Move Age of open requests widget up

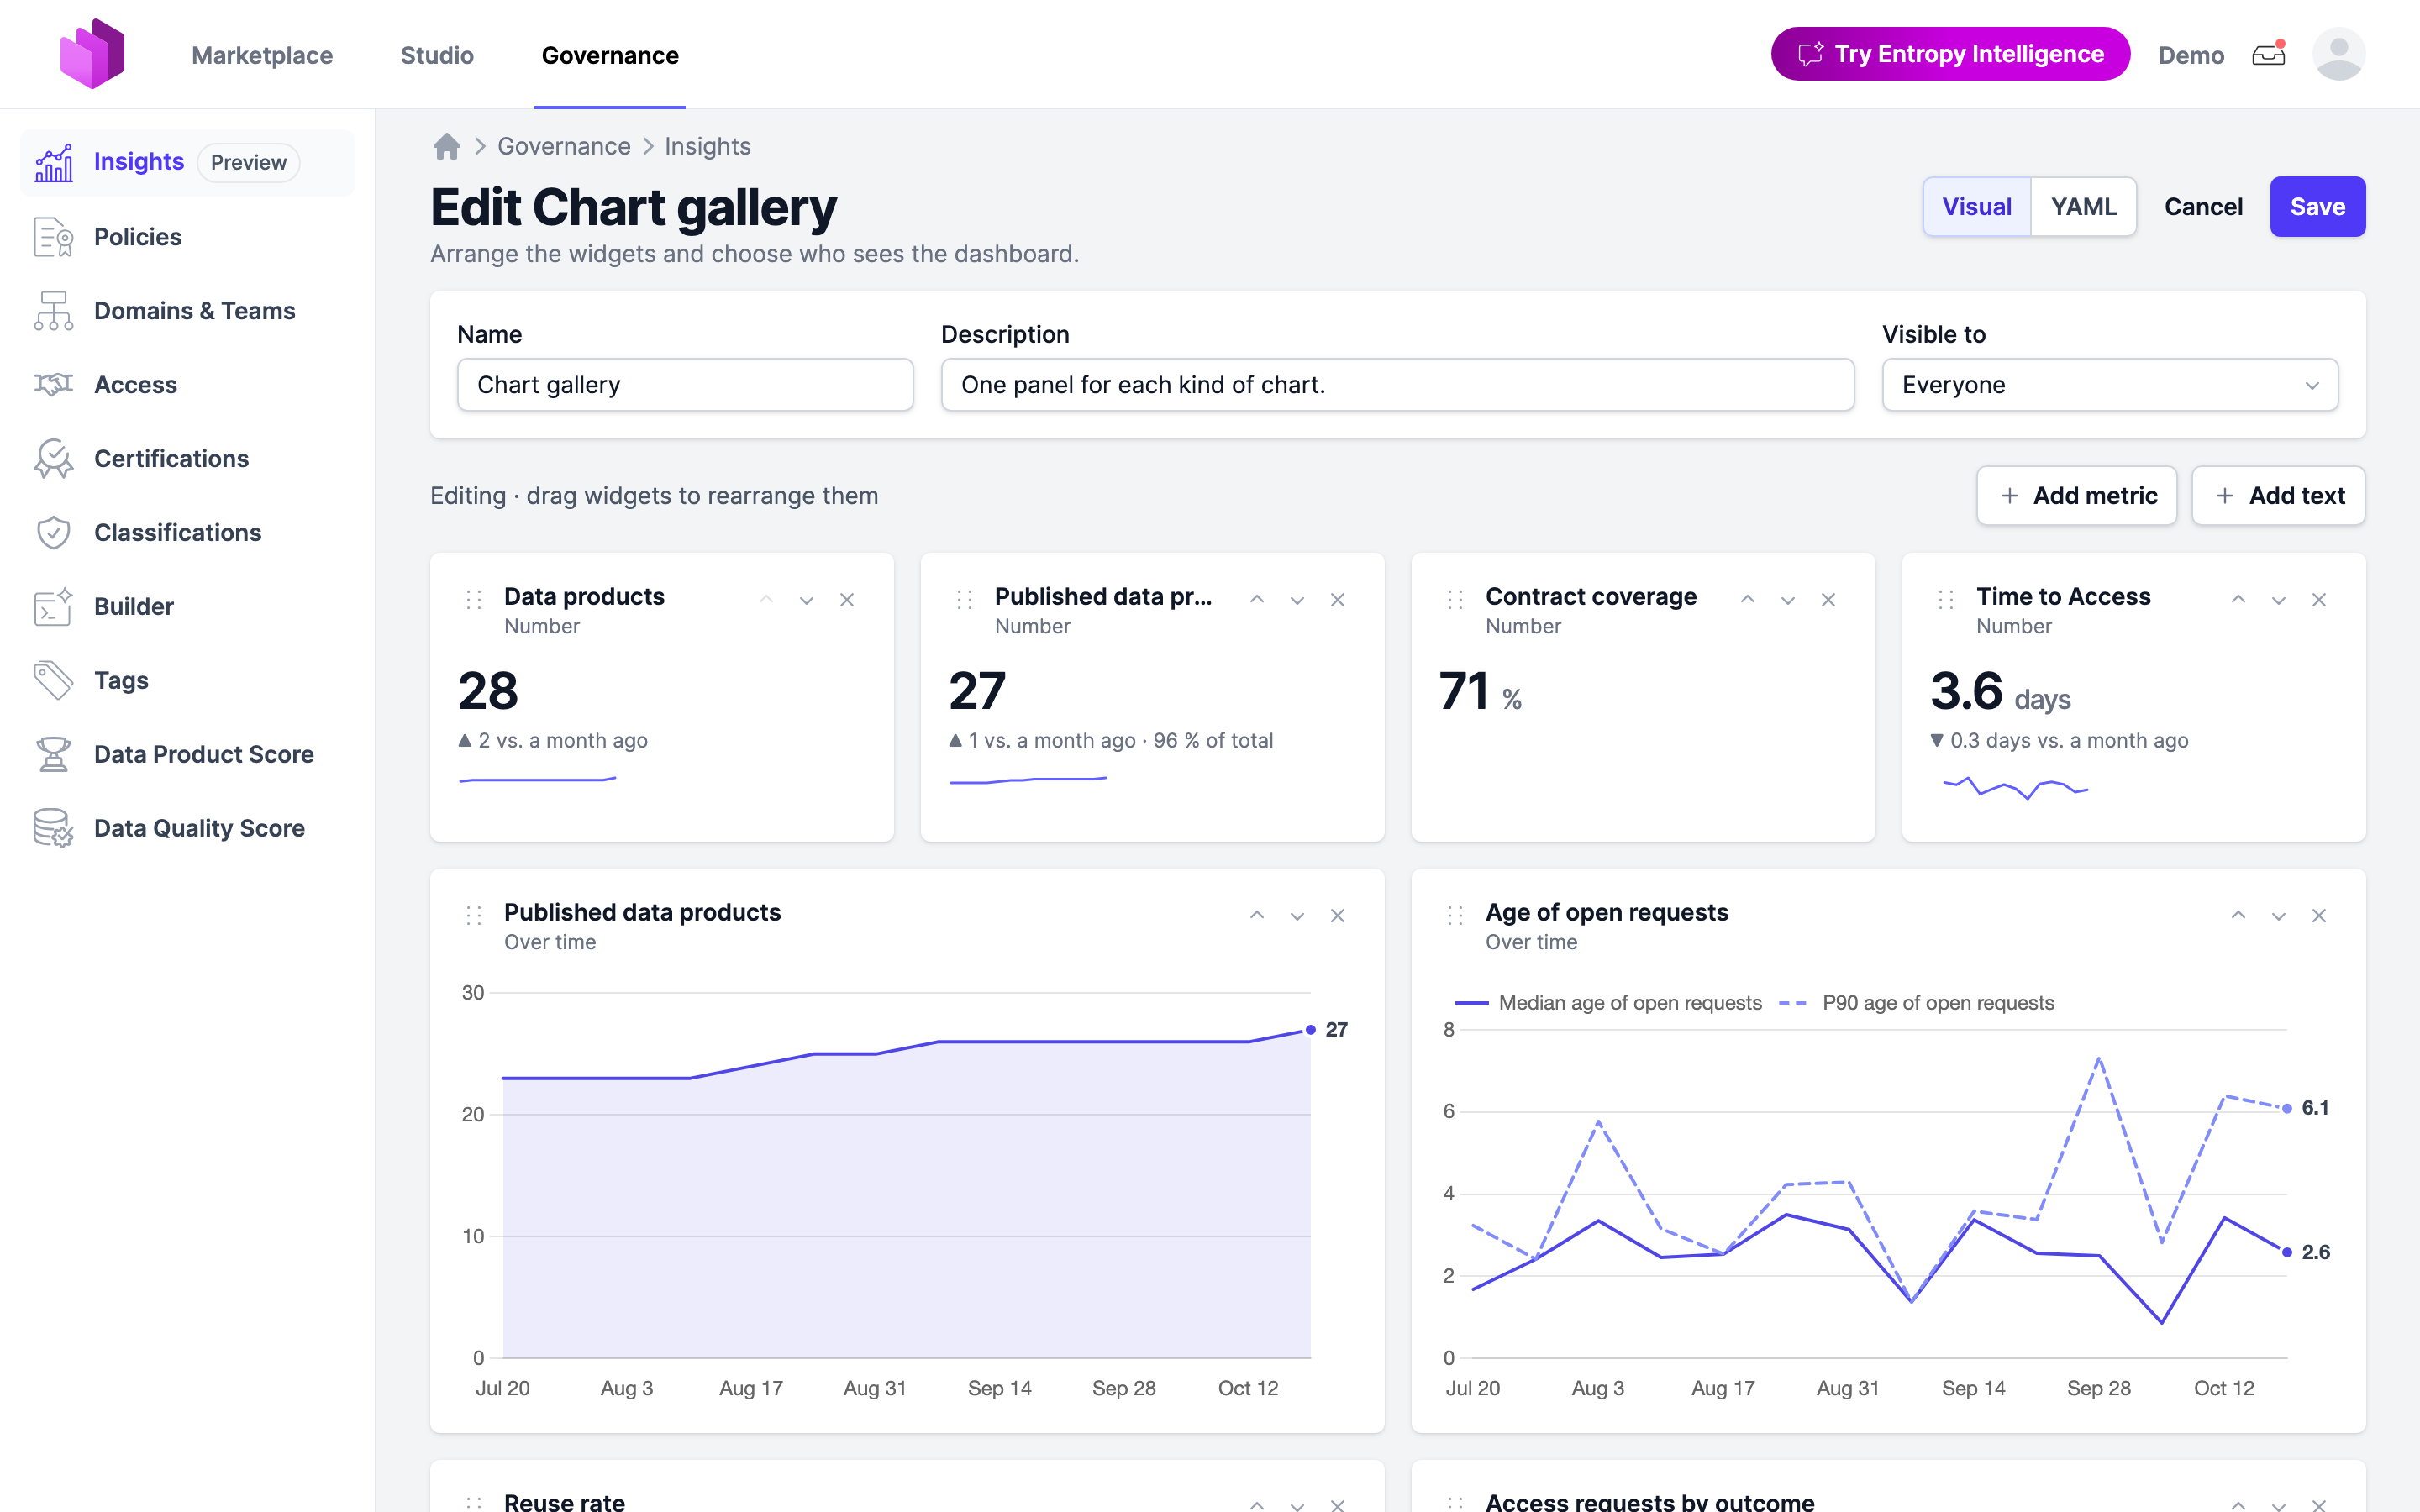[2238, 916]
